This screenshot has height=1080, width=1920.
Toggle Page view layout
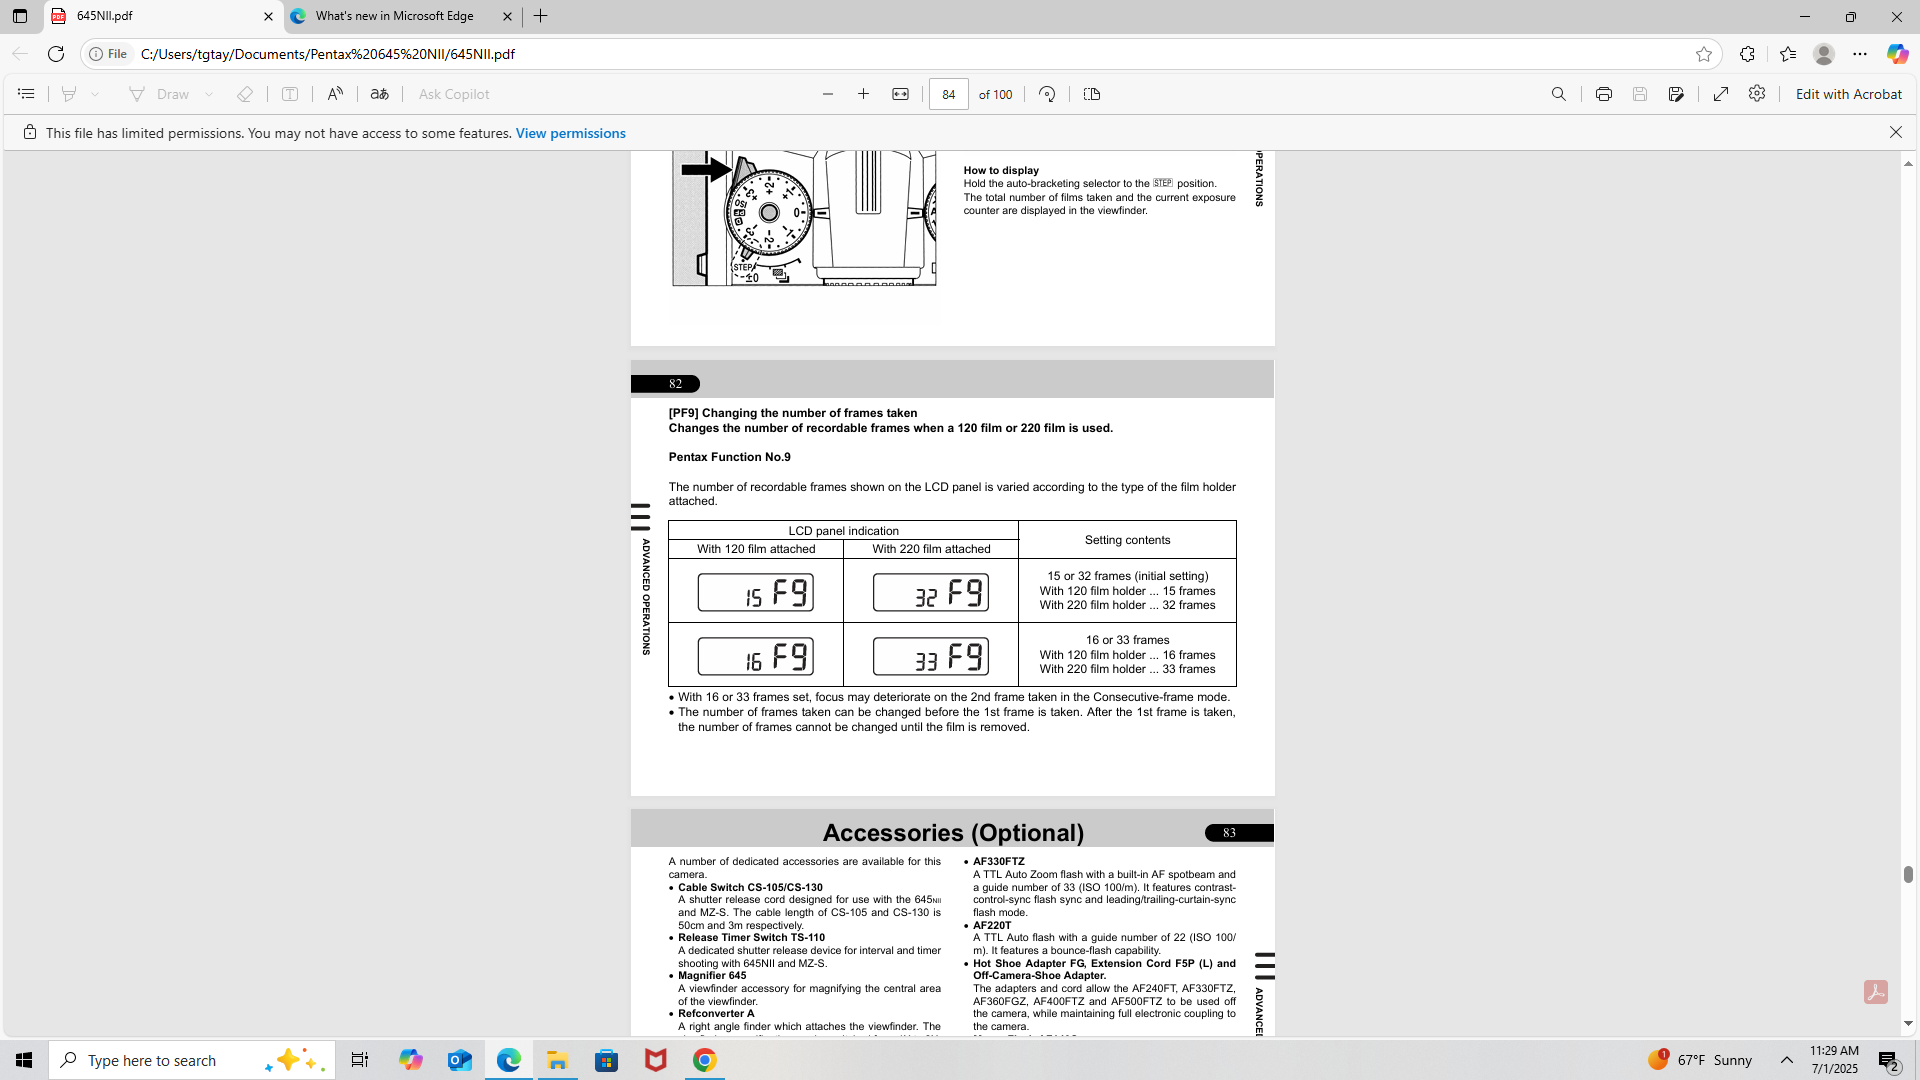click(x=1092, y=94)
